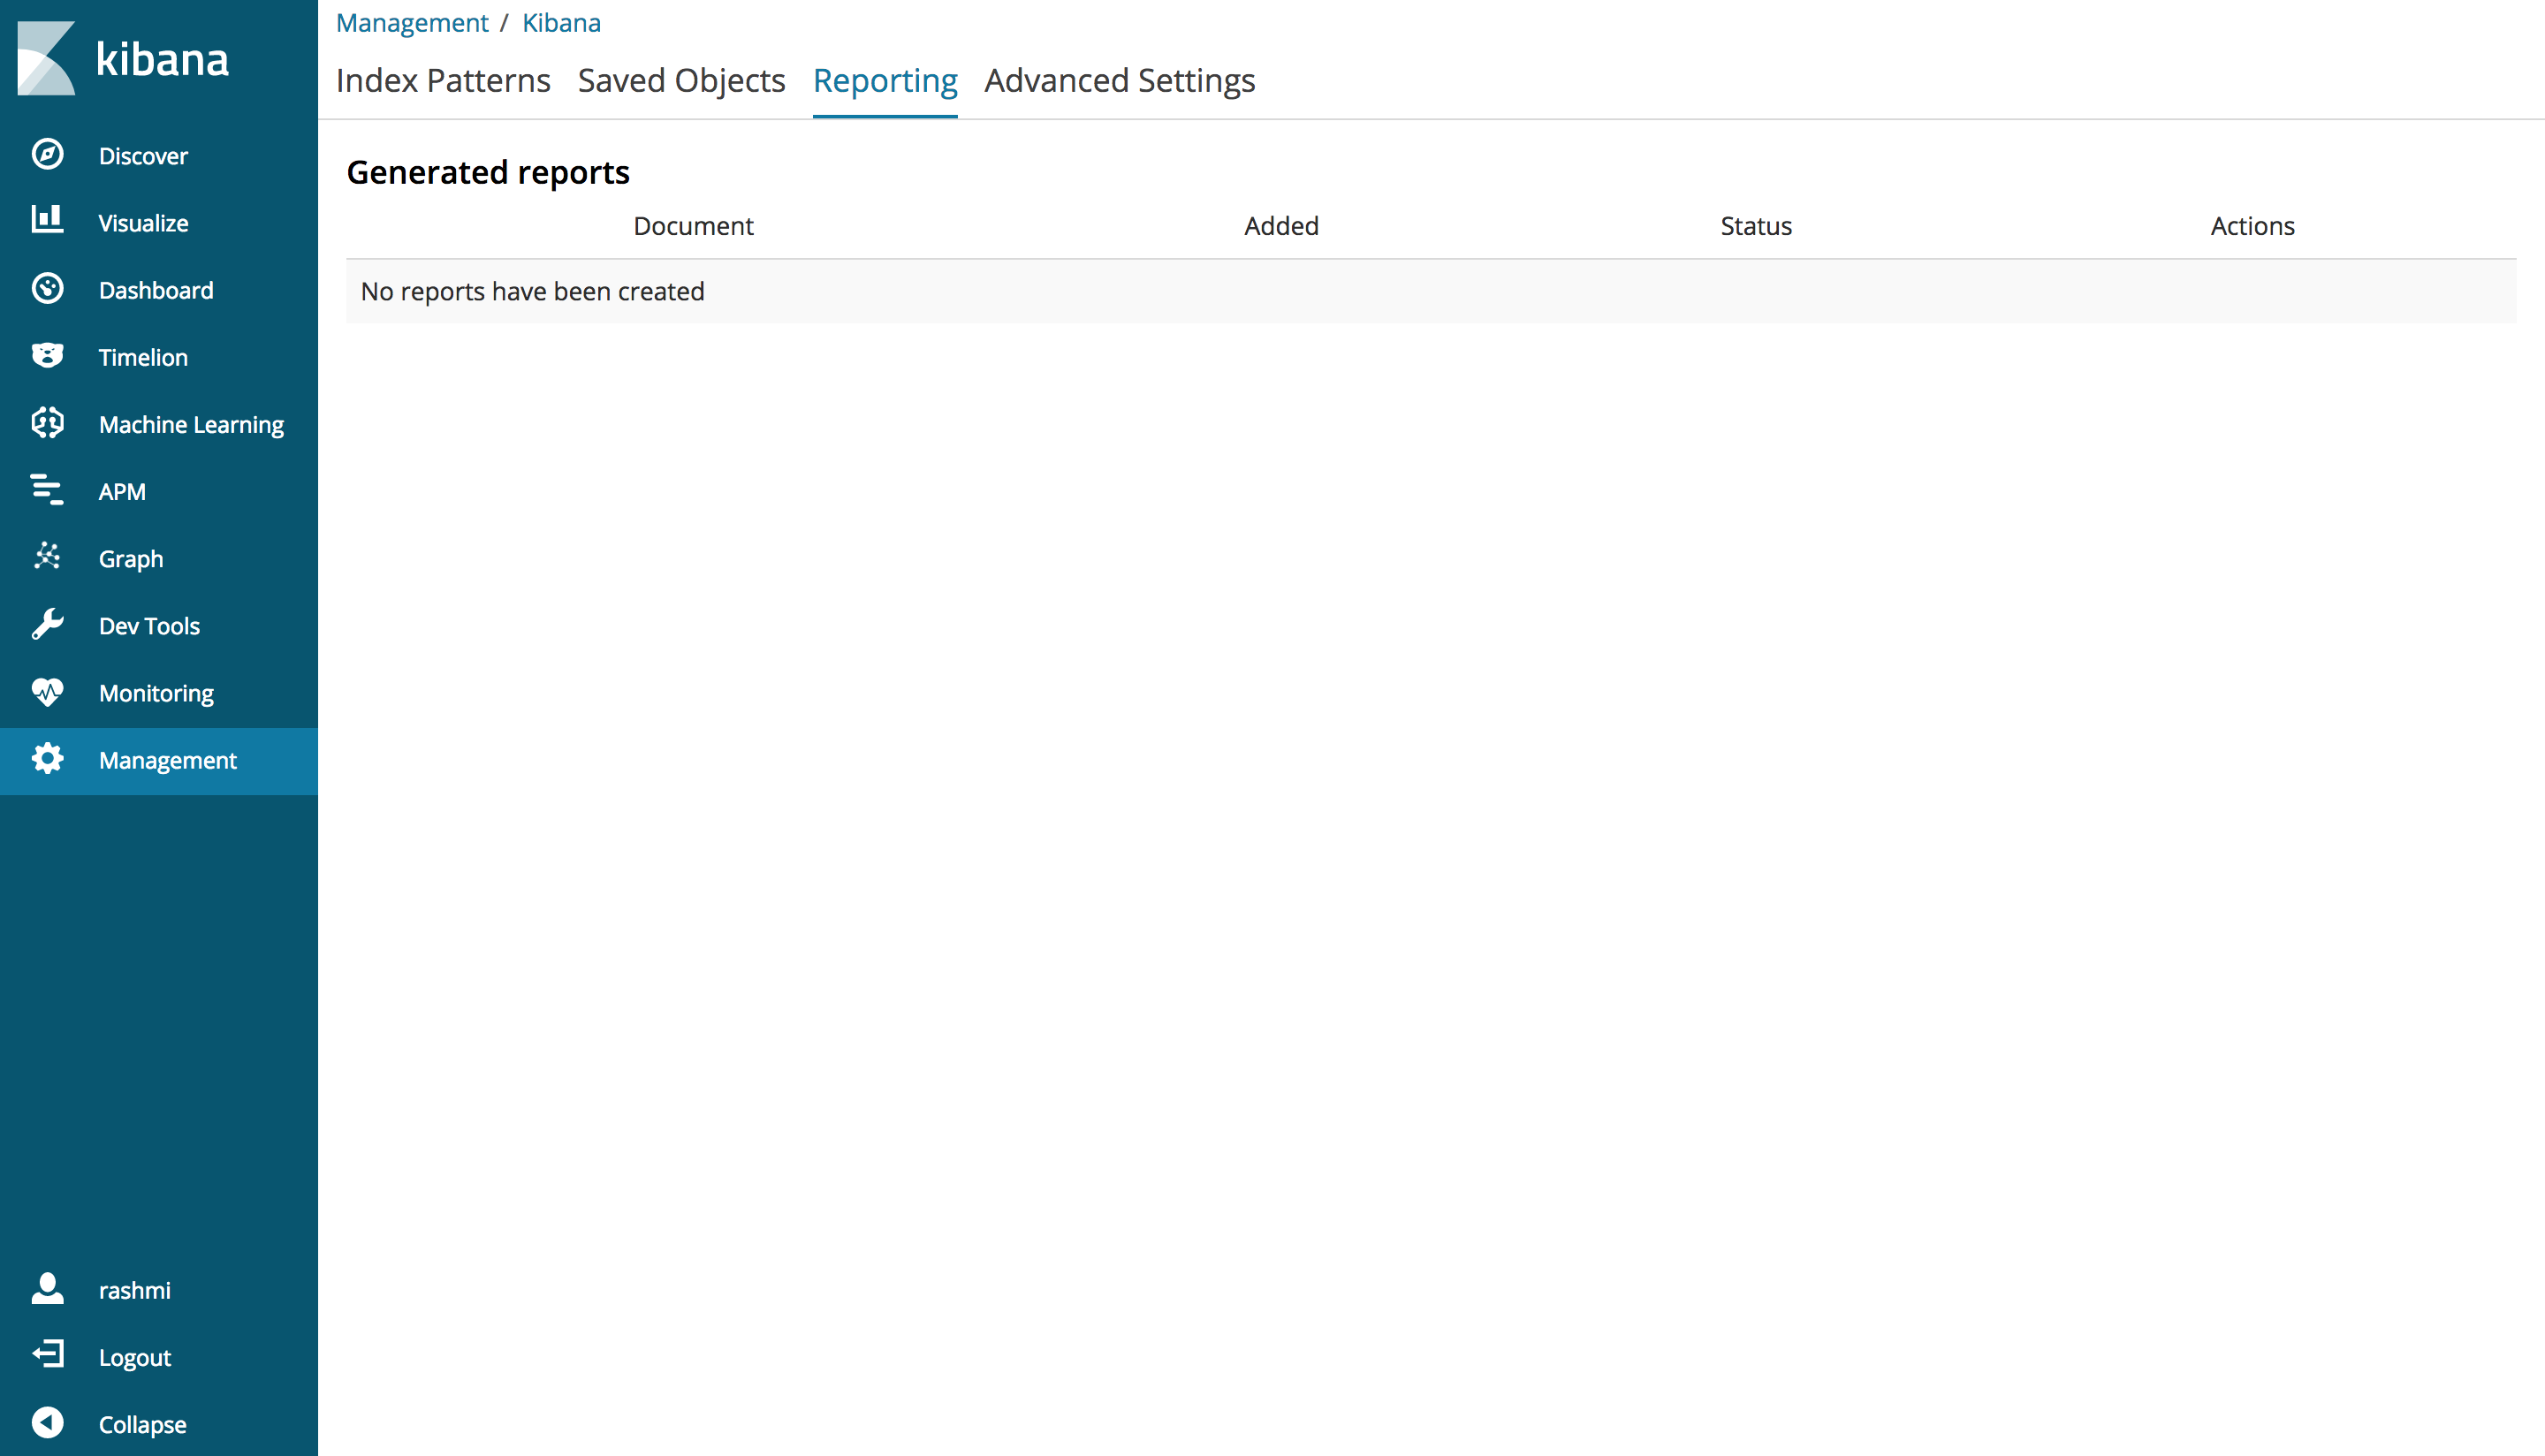The width and height of the screenshot is (2545, 1456).
Task: Select the Graph icon
Action: [47, 558]
